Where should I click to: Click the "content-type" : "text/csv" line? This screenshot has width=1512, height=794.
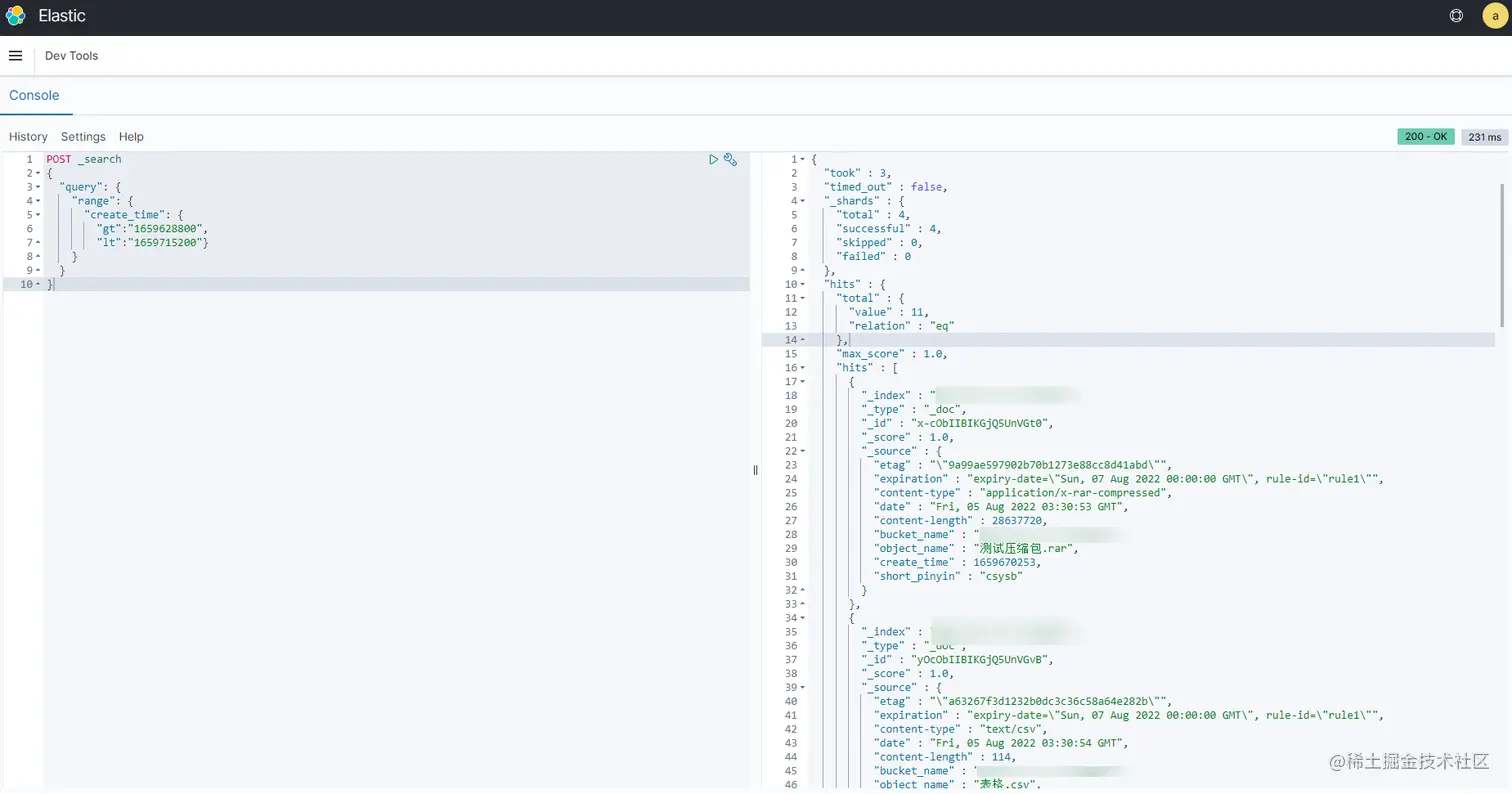tap(960, 730)
